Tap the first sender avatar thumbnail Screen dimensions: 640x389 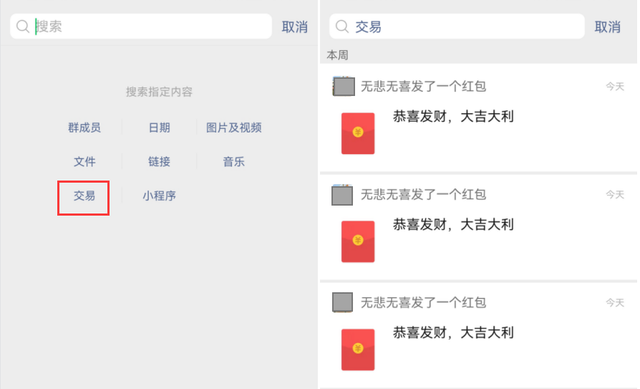pyautogui.click(x=344, y=87)
